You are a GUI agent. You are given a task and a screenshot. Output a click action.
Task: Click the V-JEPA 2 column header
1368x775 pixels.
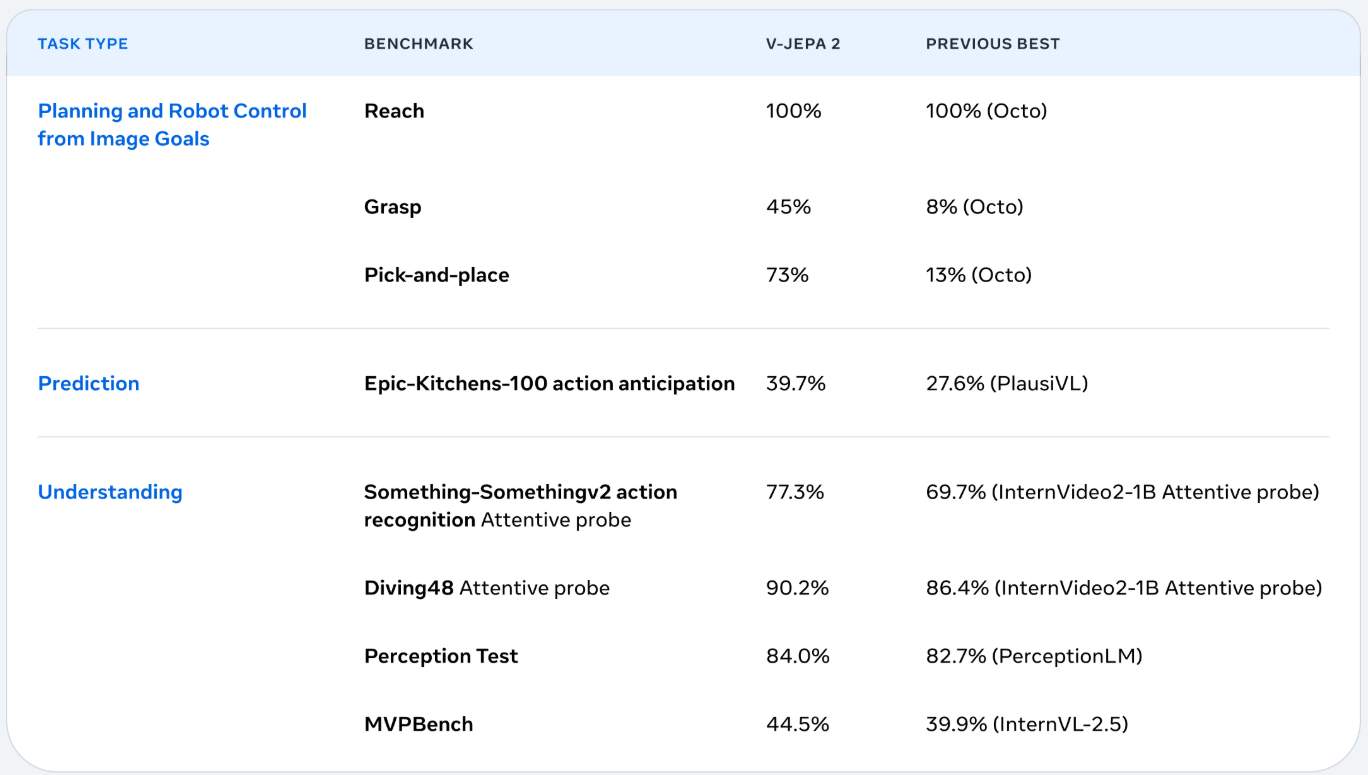pos(803,44)
